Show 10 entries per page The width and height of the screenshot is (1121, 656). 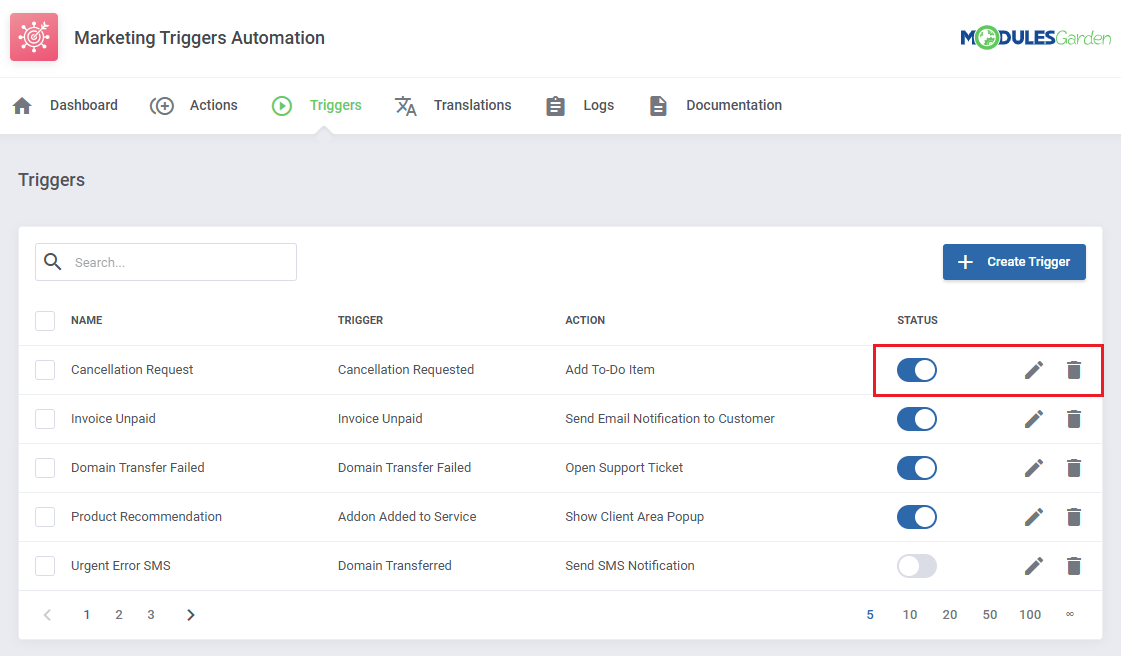point(909,615)
